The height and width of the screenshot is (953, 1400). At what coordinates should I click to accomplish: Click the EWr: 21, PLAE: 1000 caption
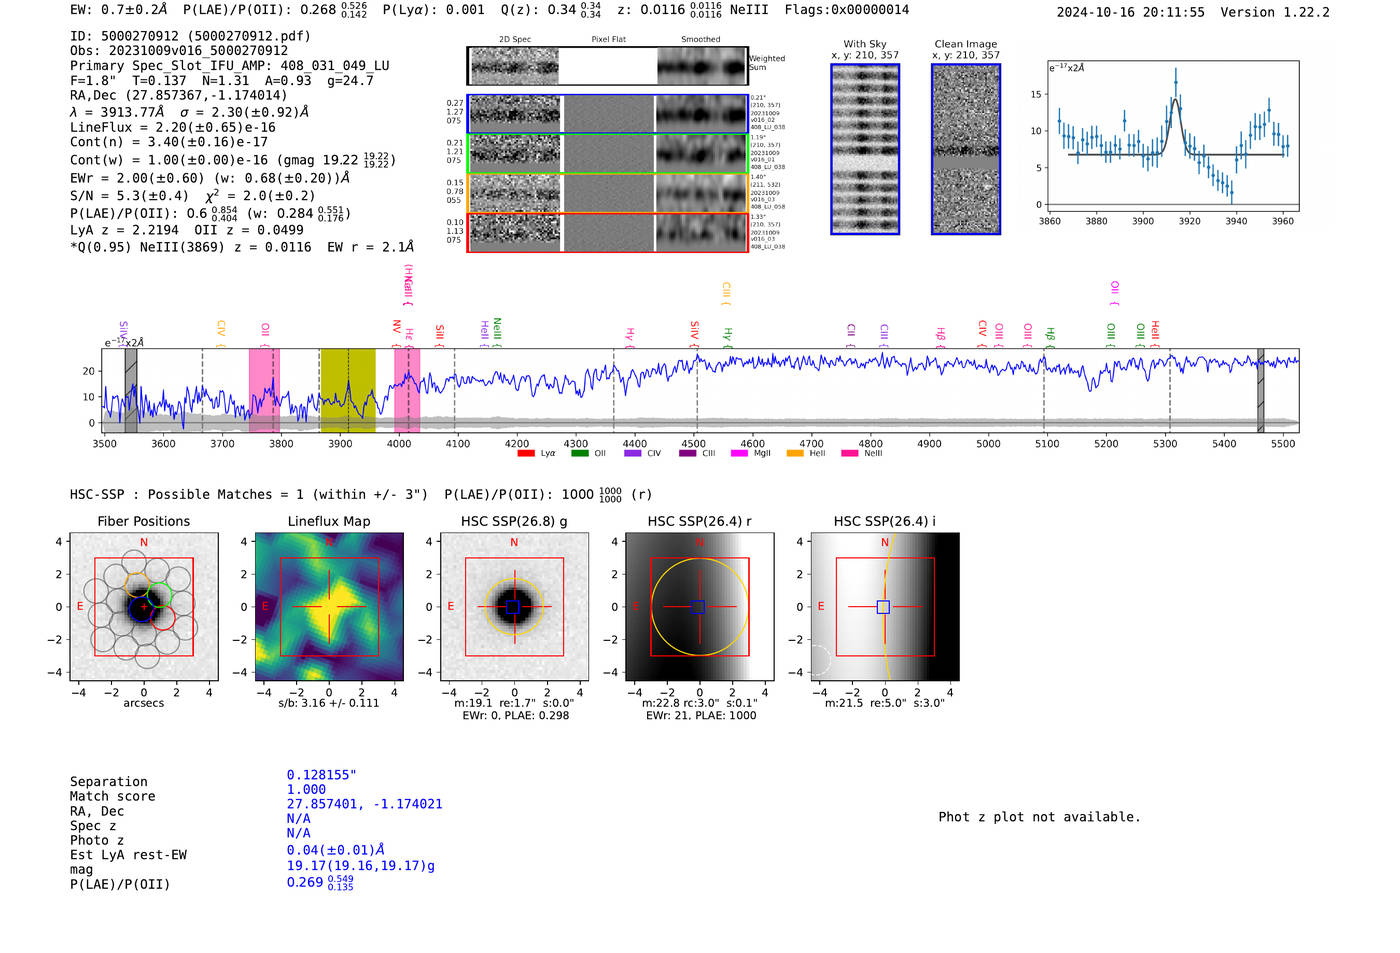click(701, 716)
